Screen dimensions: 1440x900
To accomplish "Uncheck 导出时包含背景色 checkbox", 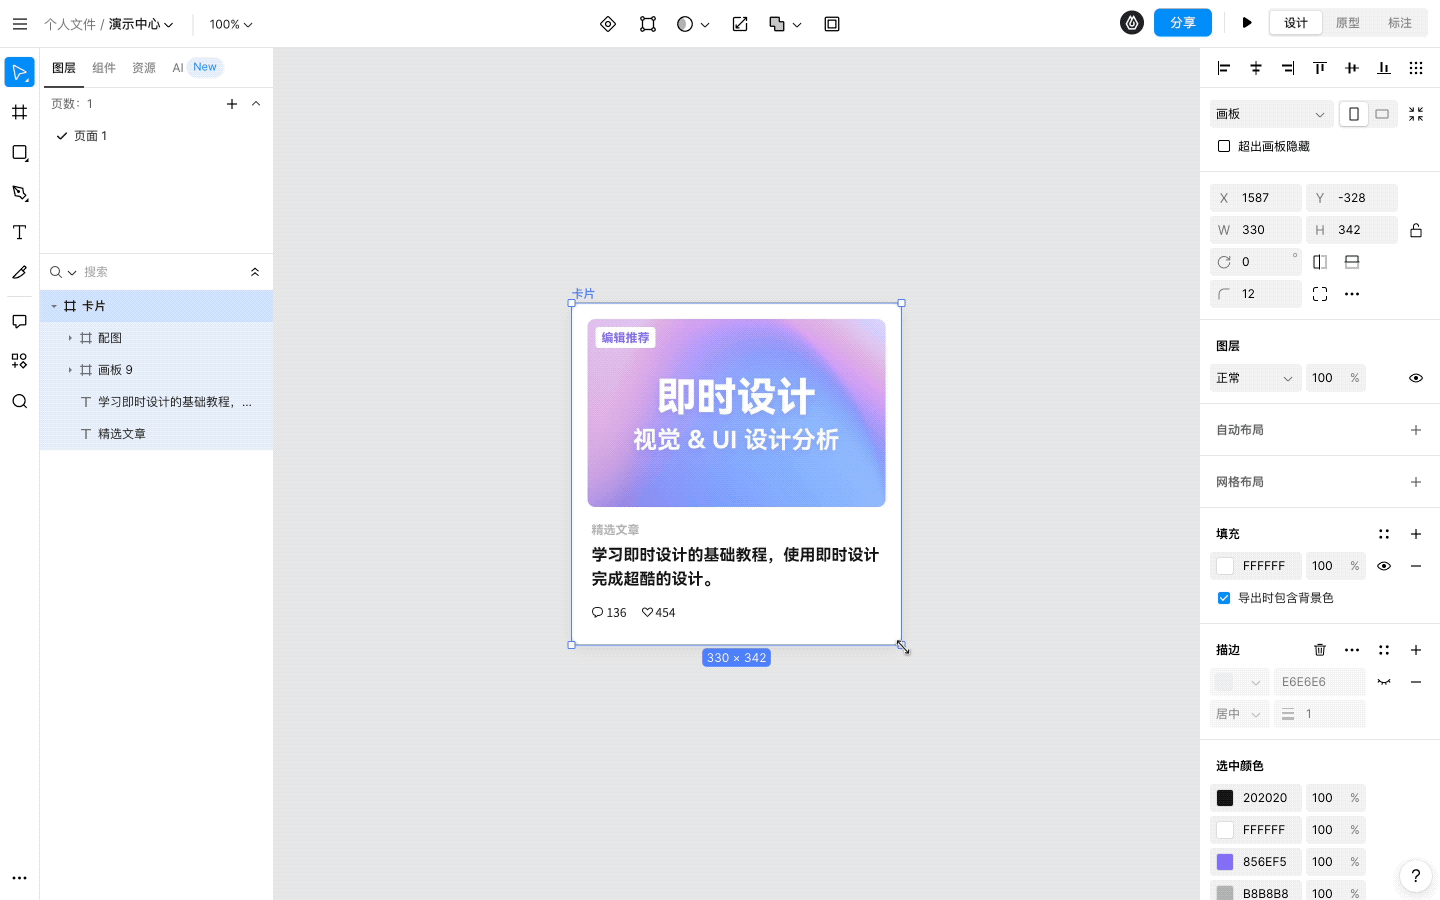I will pyautogui.click(x=1224, y=598).
